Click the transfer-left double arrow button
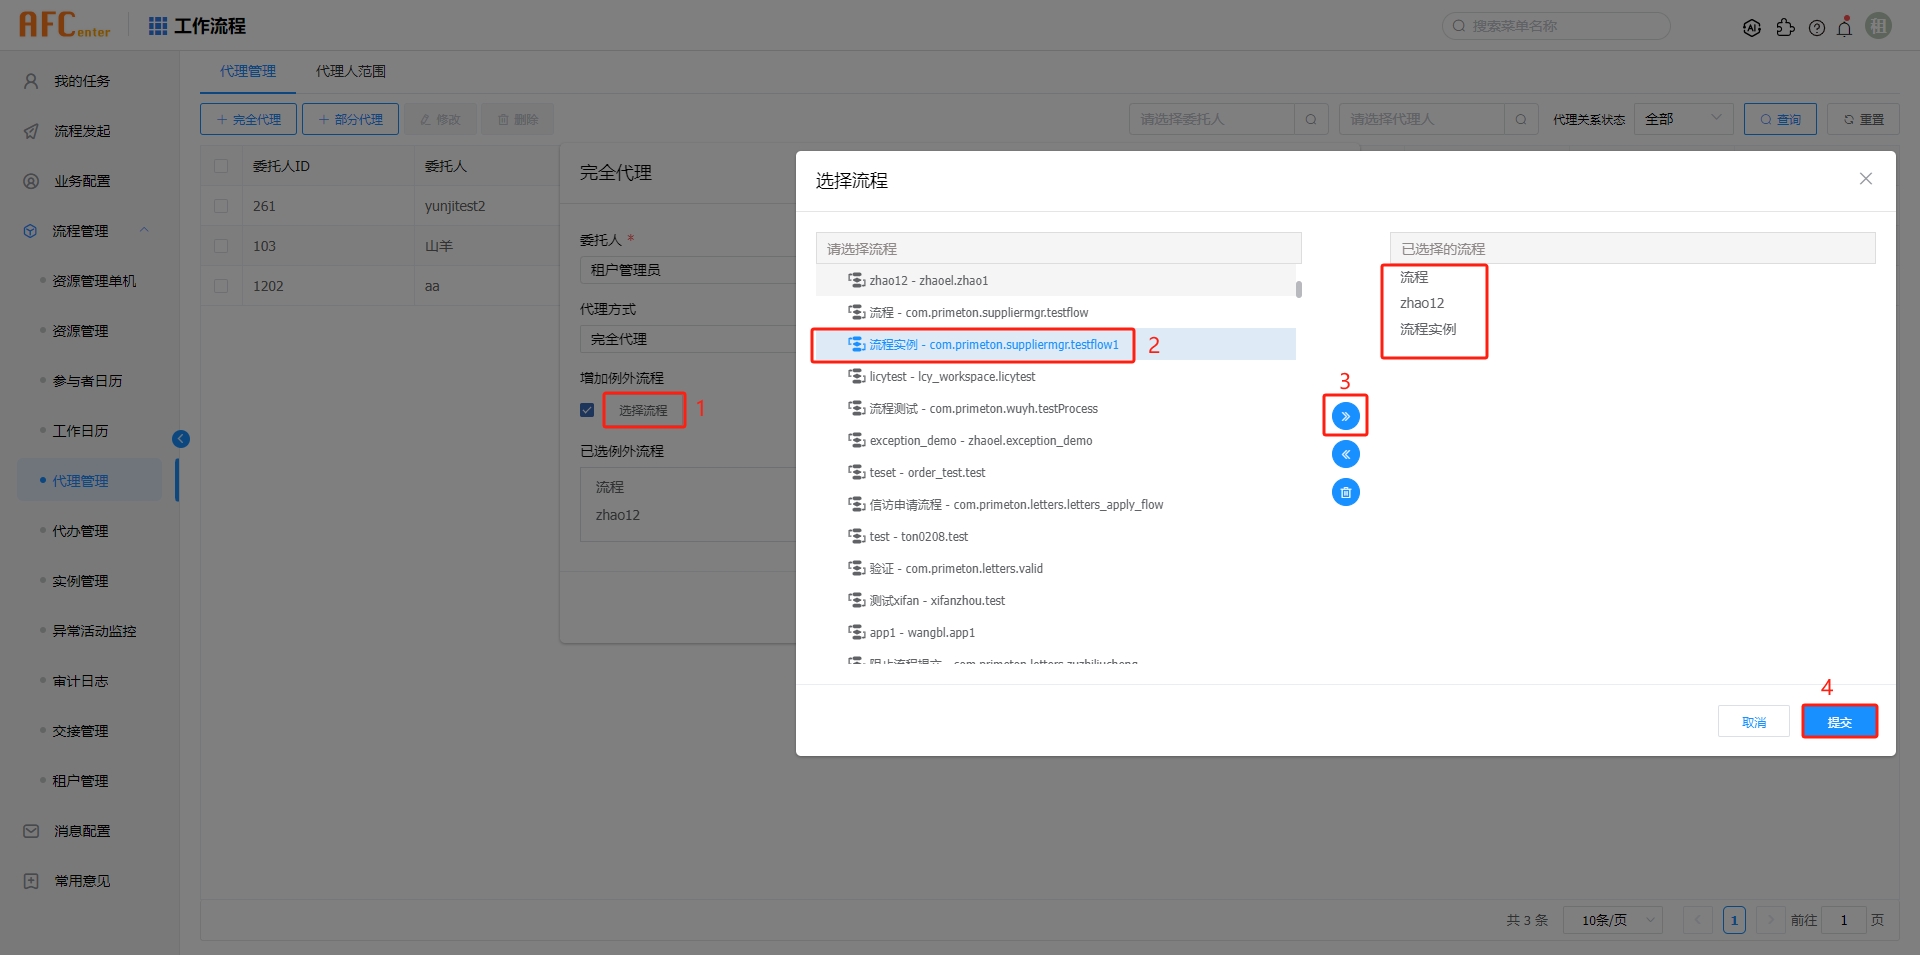Image resolution: width=1920 pixels, height=955 pixels. [x=1345, y=453]
